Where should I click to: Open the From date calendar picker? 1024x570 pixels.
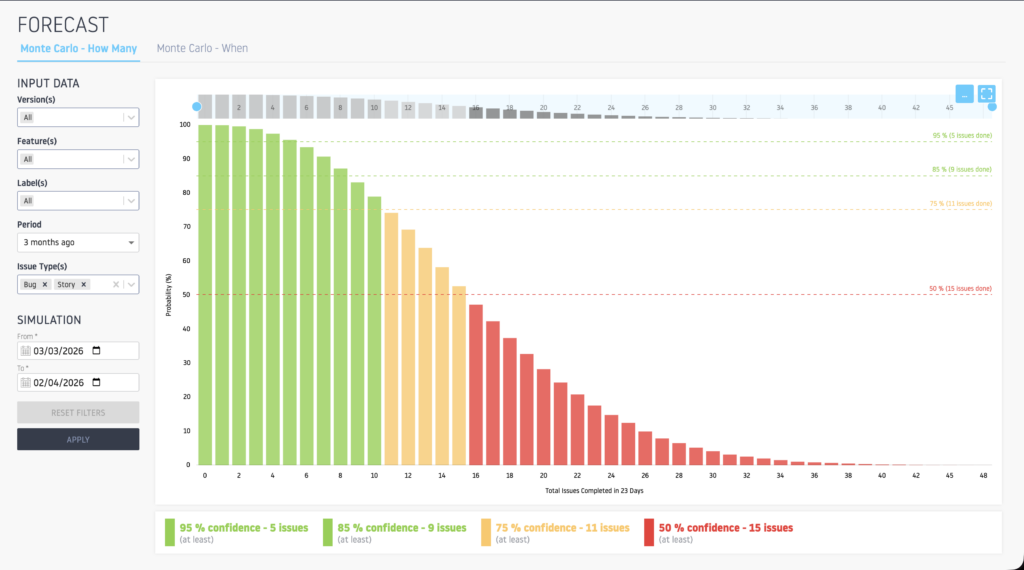coord(97,351)
